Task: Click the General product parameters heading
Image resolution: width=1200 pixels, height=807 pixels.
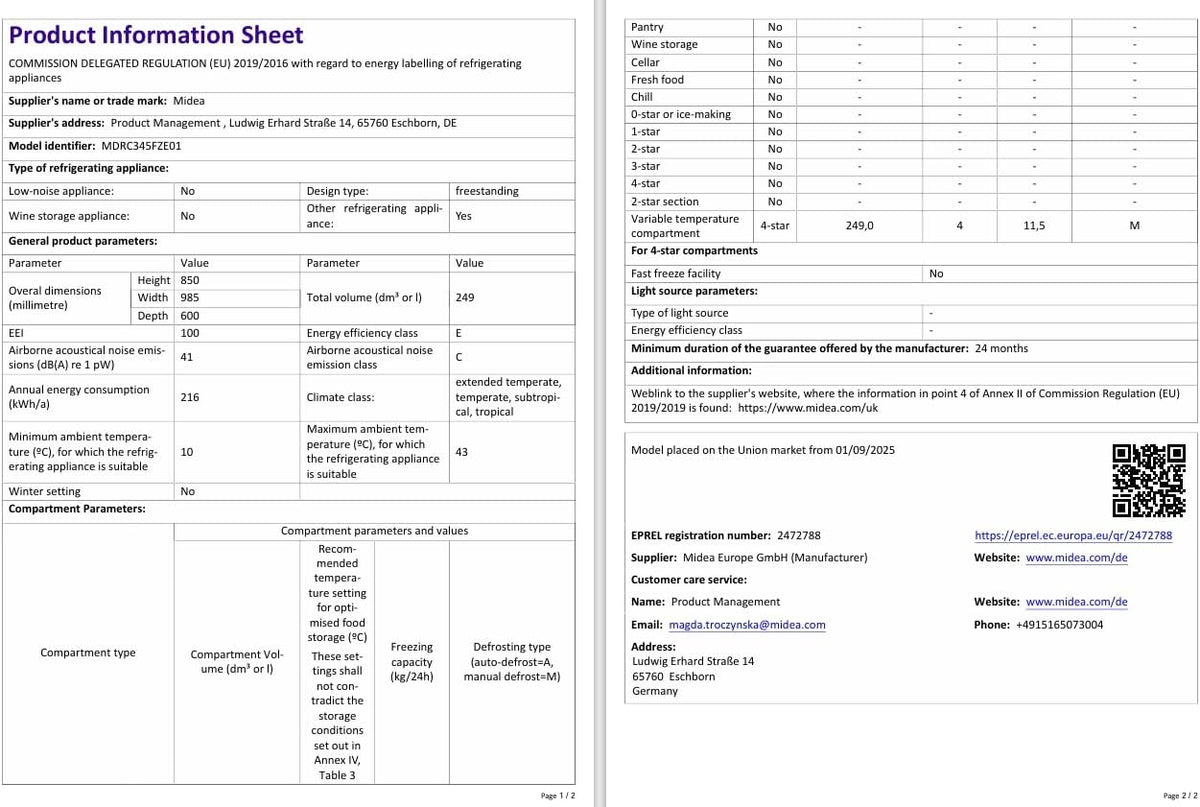Action: [83, 241]
